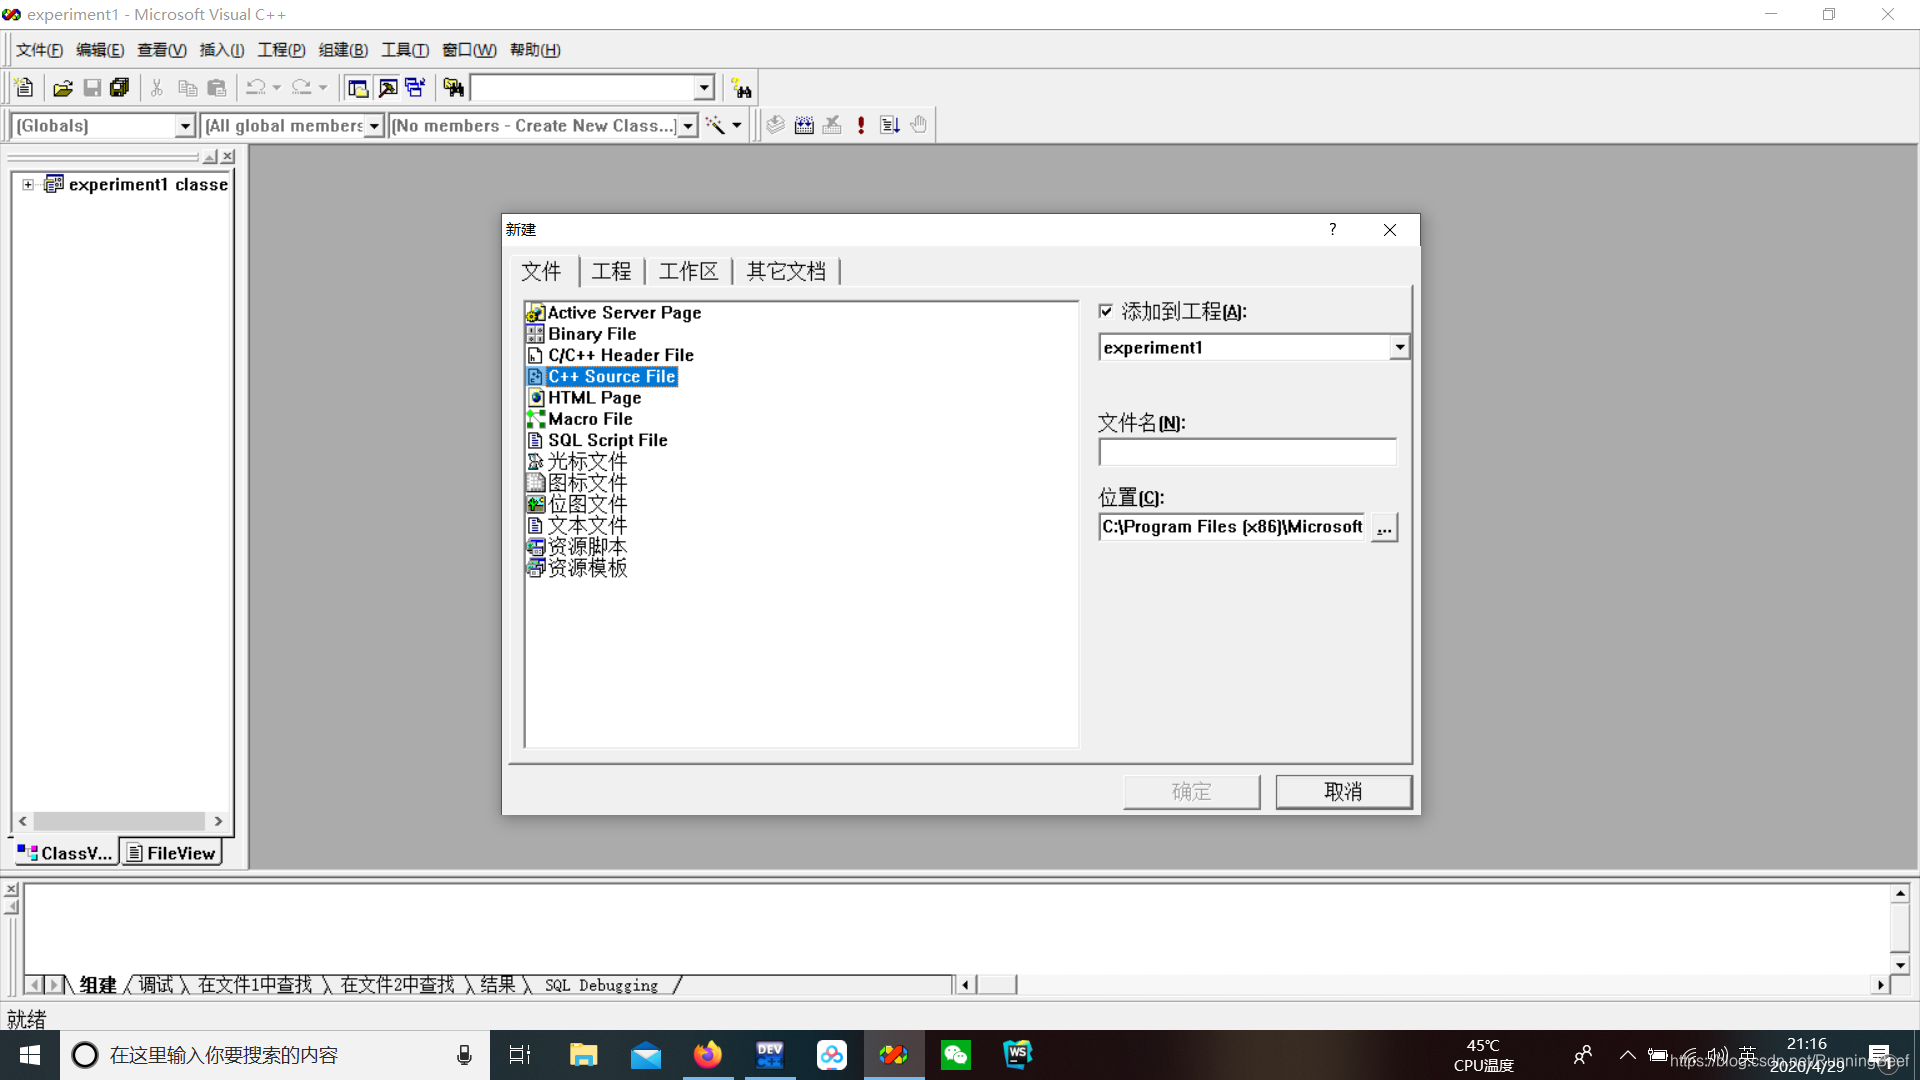Click the output pane scroll down arrow

tap(1900, 965)
